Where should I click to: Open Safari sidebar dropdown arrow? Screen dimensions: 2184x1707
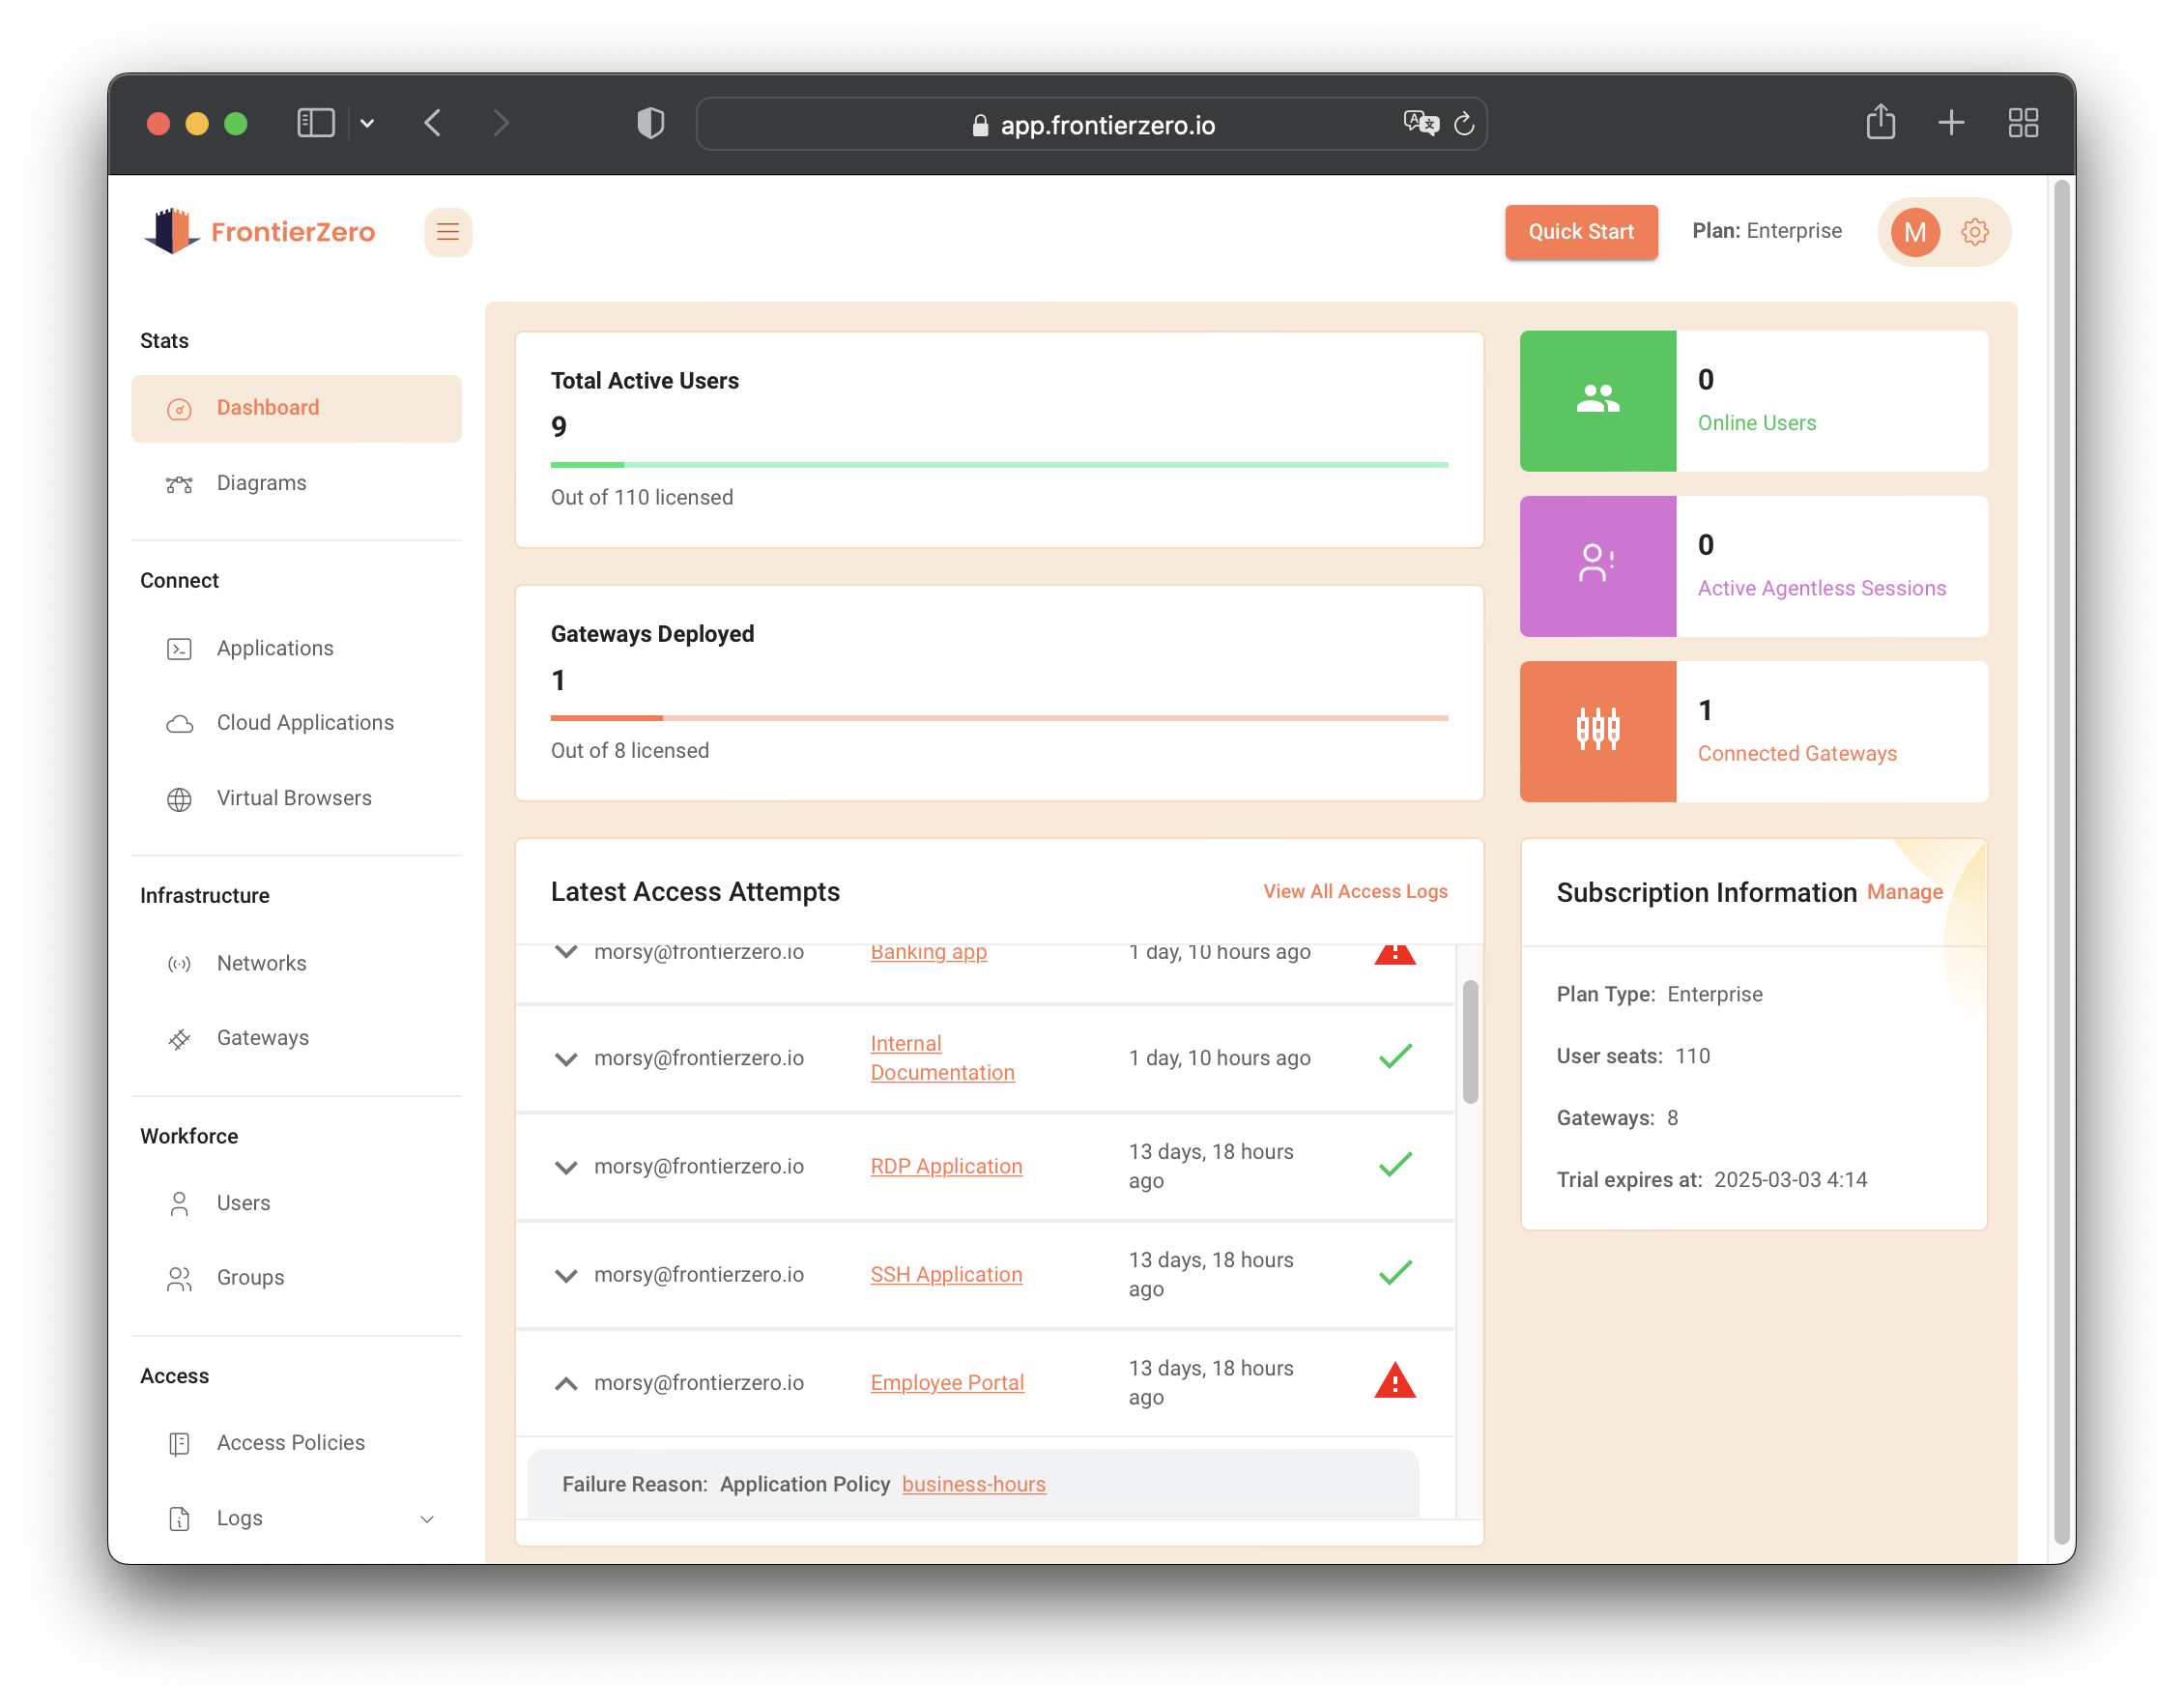coord(367,123)
